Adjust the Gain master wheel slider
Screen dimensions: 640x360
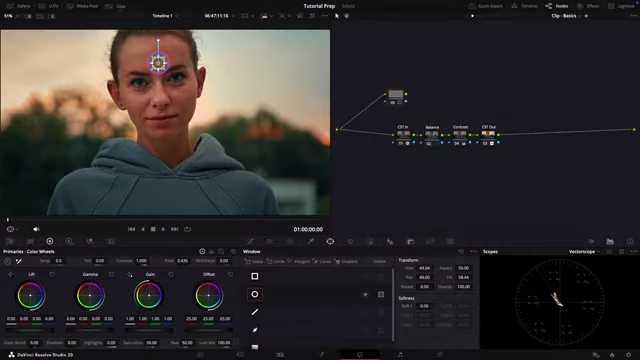click(x=149, y=330)
